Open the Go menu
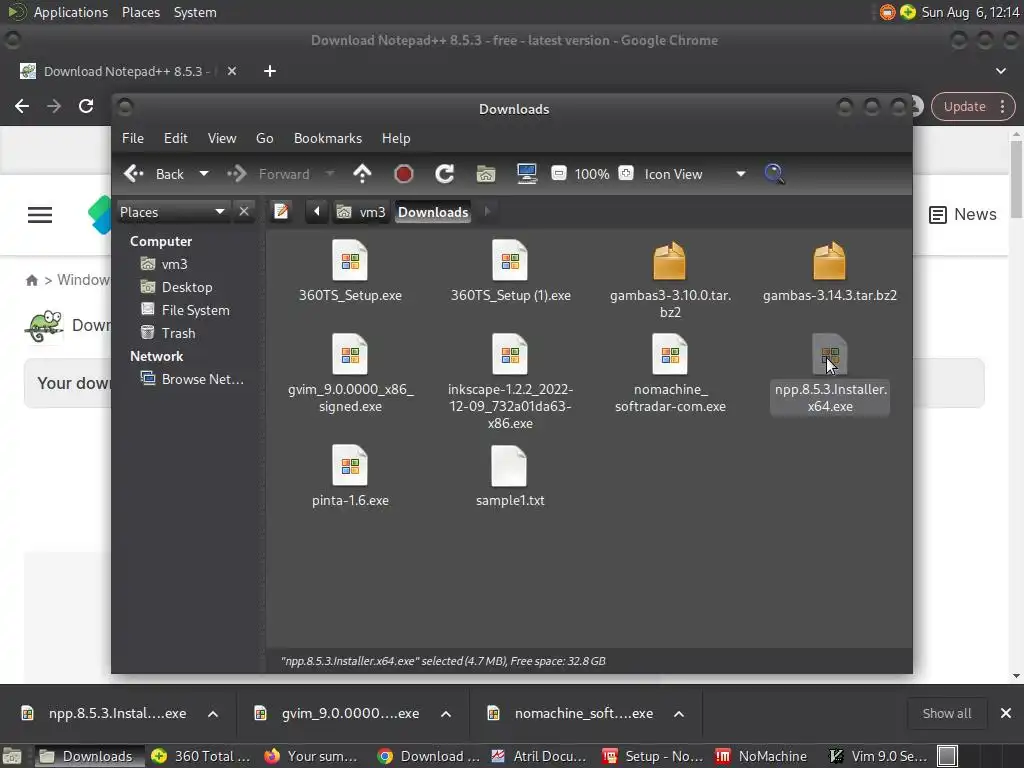This screenshot has height=768, width=1024. (264, 138)
